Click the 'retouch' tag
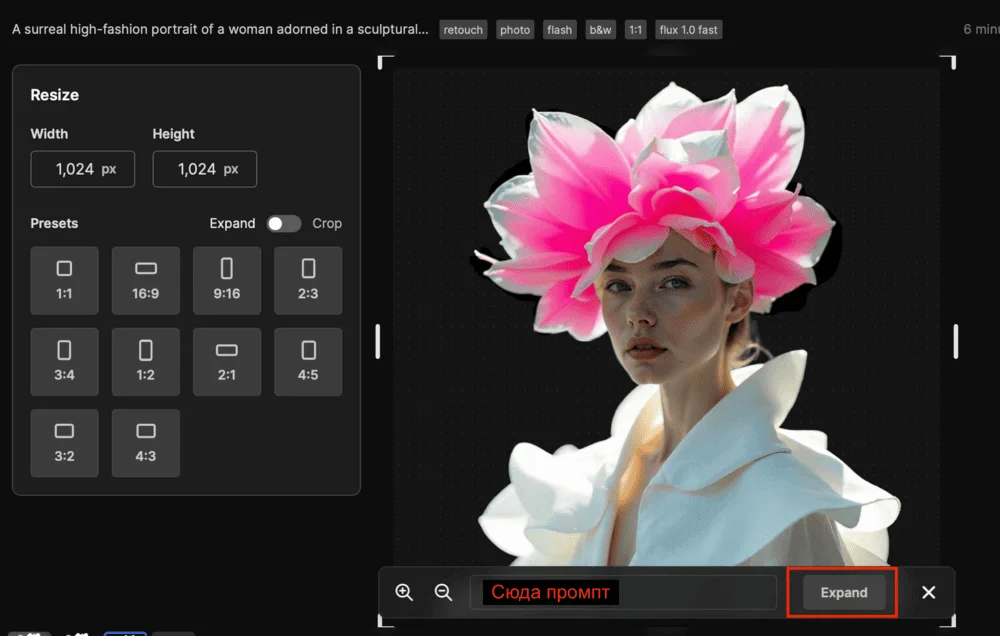The width and height of the screenshot is (1000, 636). point(463,30)
